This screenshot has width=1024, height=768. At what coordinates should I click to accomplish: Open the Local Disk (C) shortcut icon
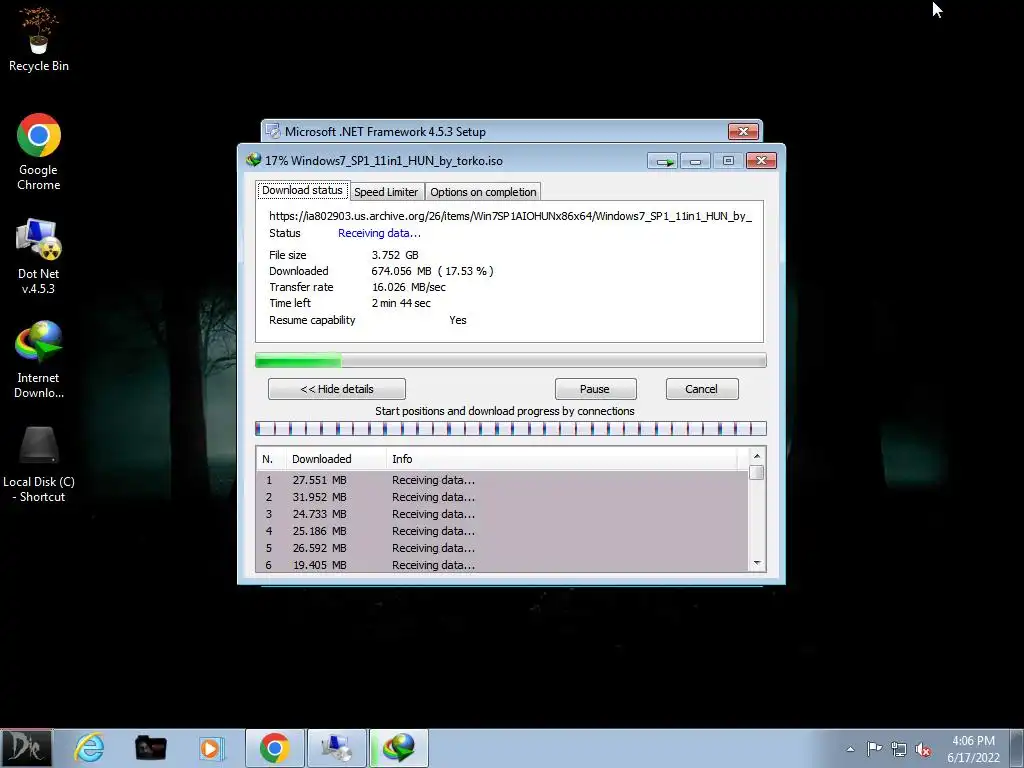coord(39,464)
